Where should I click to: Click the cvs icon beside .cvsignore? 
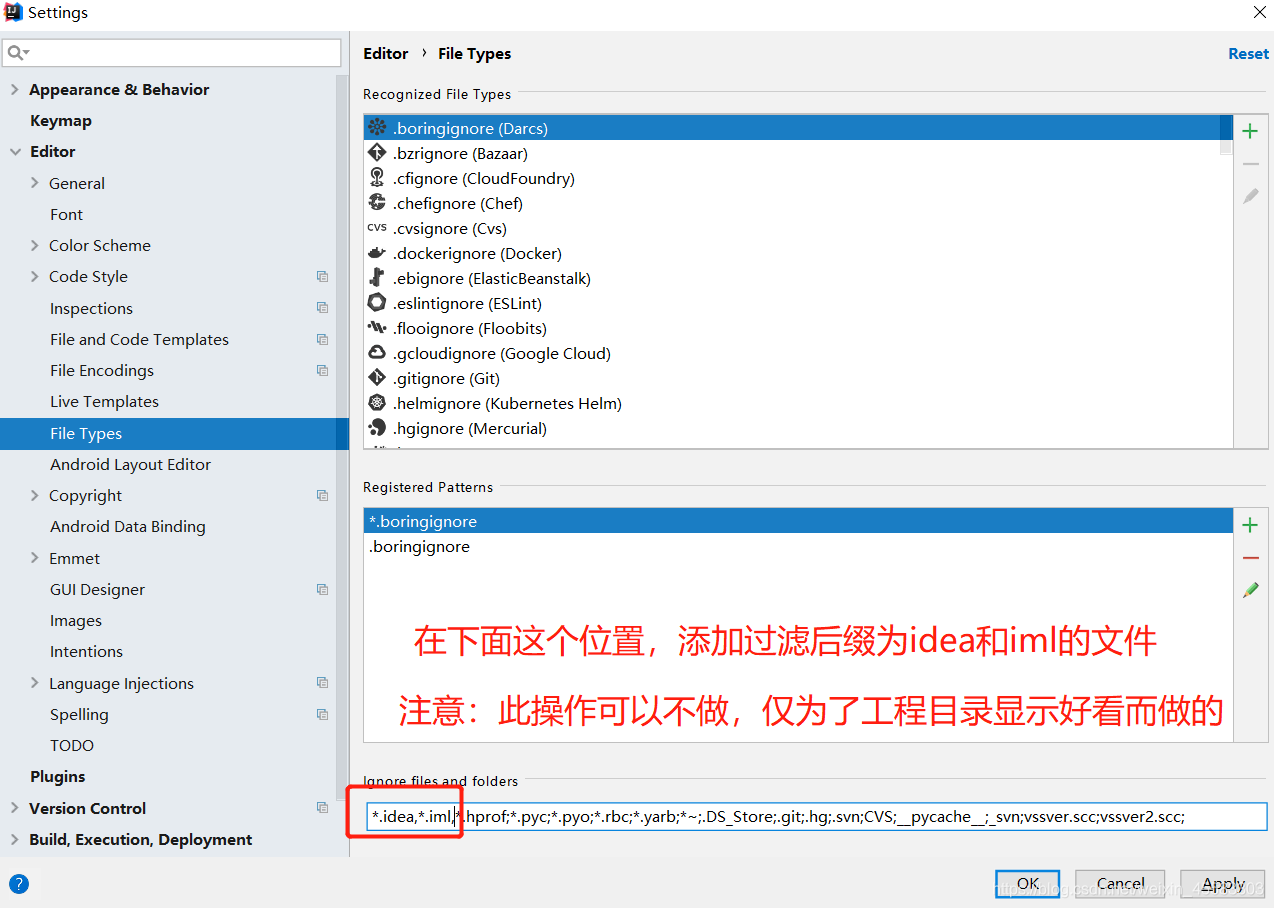coord(377,228)
